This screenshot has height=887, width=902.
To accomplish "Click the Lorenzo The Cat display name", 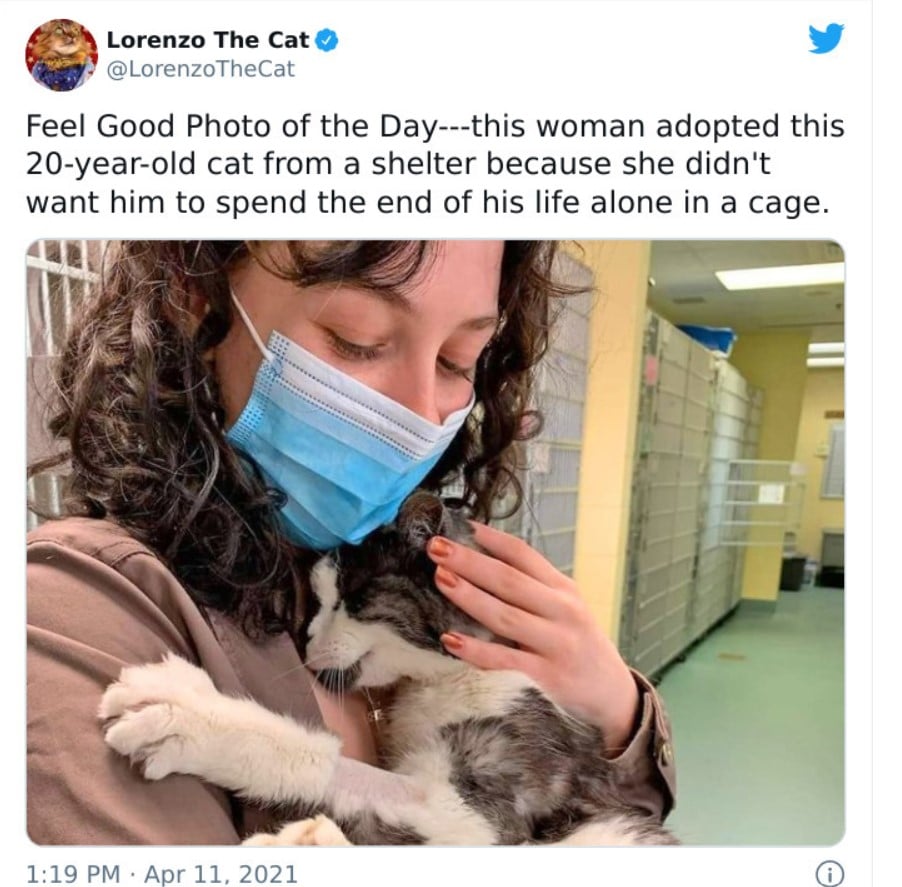I will (208, 40).
